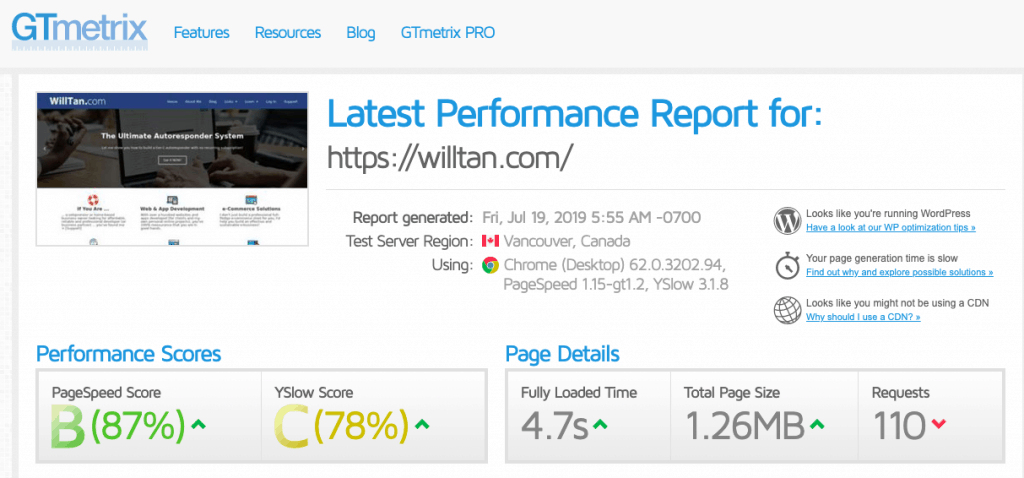
Task: Click the Chrome browser icon
Action: (490, 265)
